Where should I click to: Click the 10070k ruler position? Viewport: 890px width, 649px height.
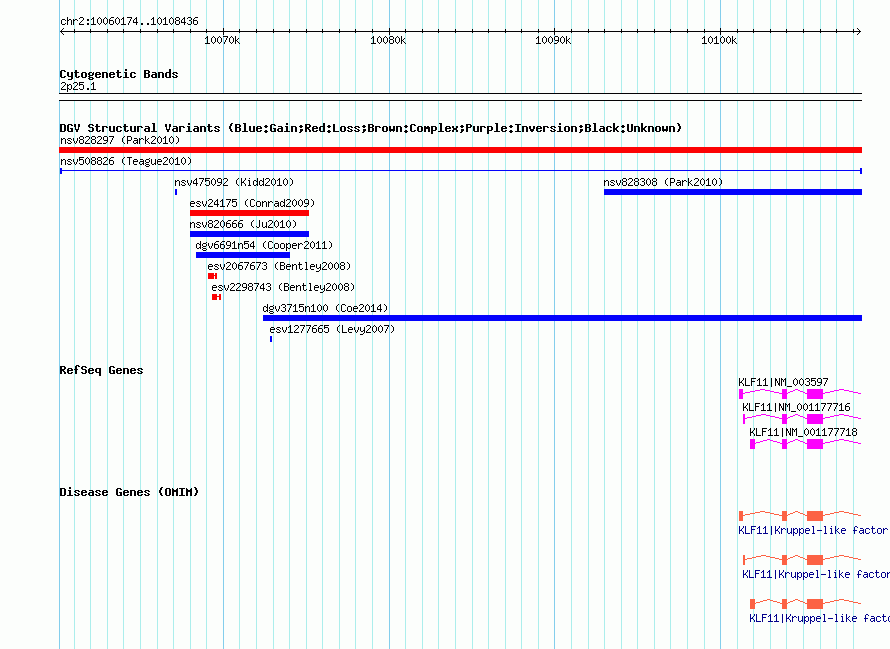point(223,40)
